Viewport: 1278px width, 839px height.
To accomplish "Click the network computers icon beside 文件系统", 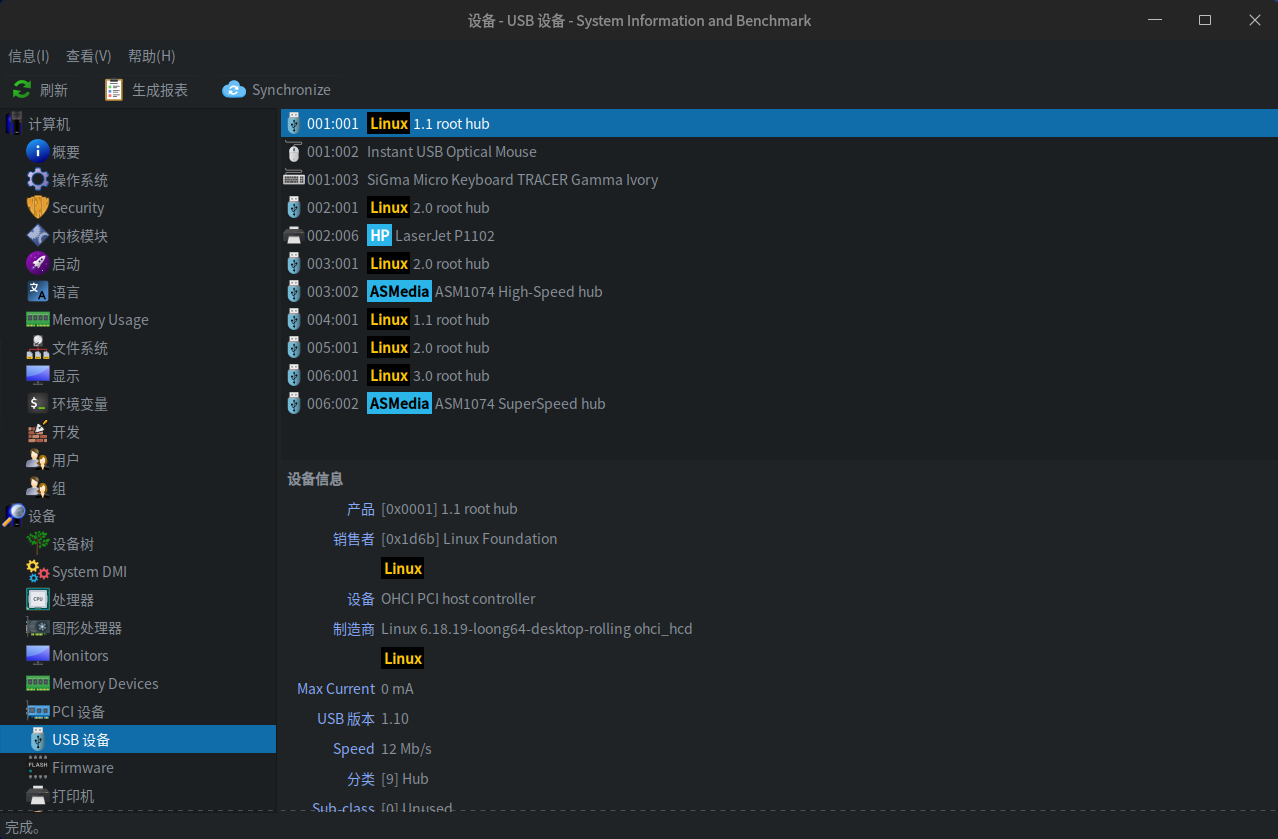I will point(38,347).
